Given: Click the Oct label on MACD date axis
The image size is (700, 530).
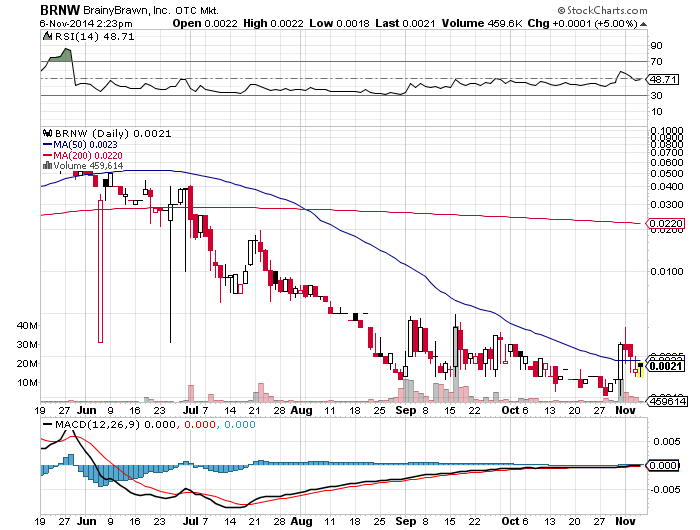Looking at the screenshot, I should coord(510,521).
